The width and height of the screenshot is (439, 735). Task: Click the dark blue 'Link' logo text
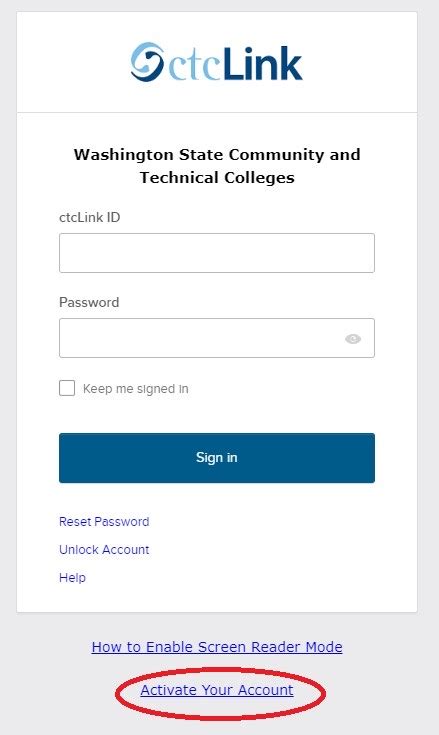tap(262, 63)
